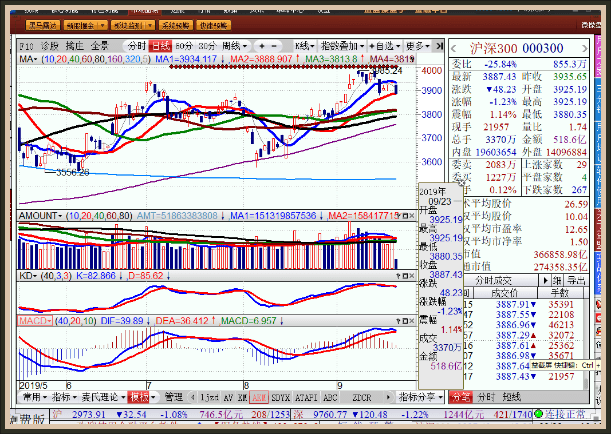Viewport: 611px width, 434px height.
Task: Open the 擒庄 view
Action: tap(74, 46)
